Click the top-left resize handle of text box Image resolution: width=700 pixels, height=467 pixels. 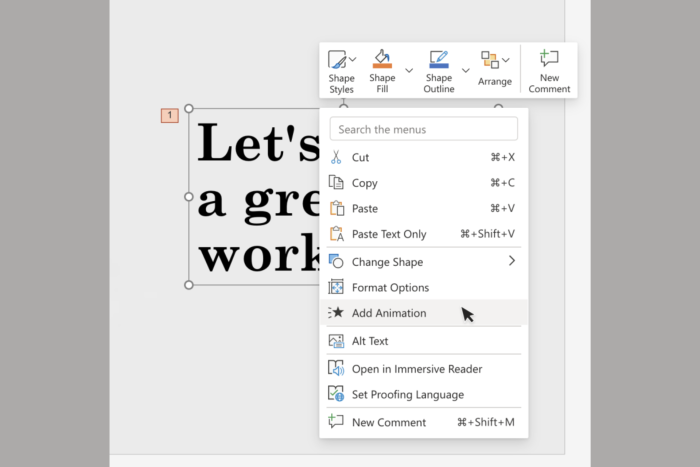[x=189, y=108]
